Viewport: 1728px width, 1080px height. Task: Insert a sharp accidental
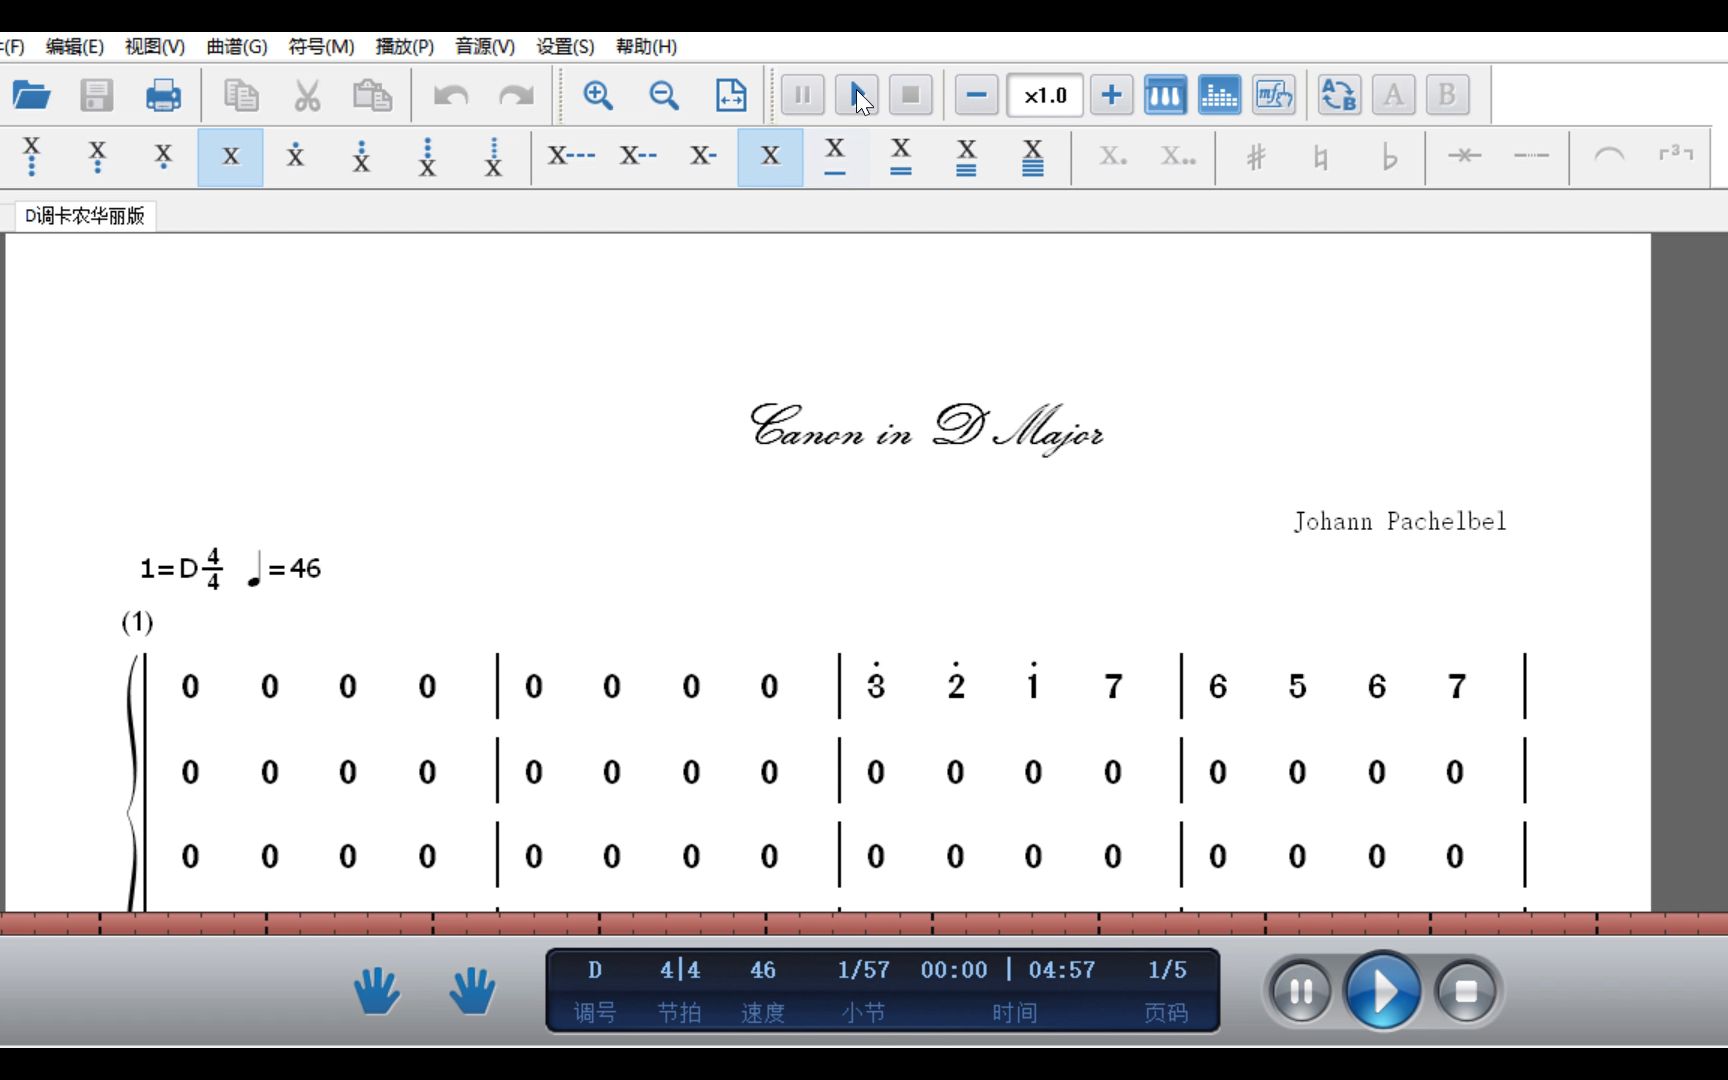click(x=1256, y=157)
